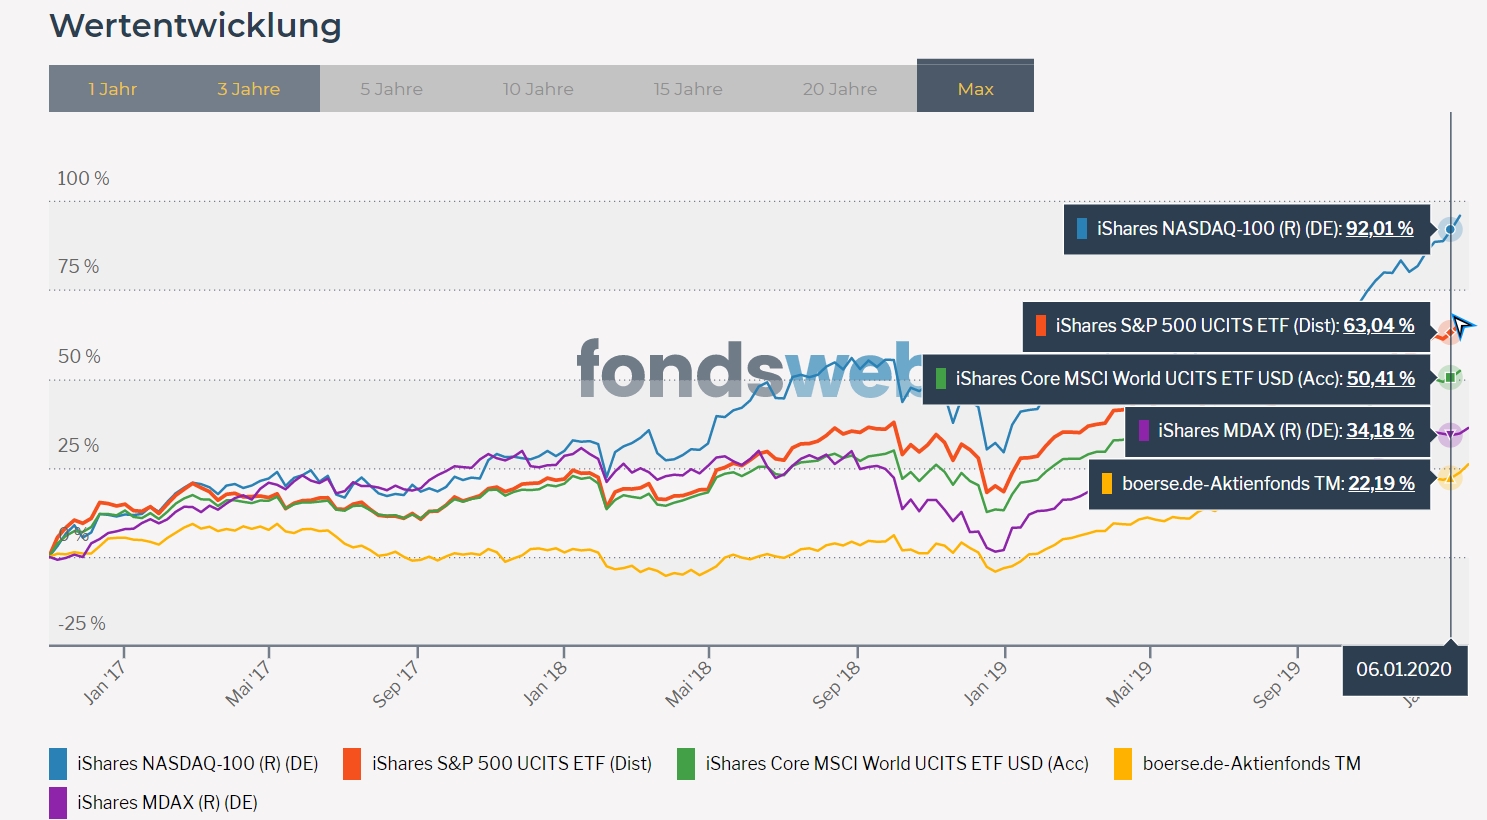Toggle iShares MDAX (R) (DE) legend entry
This screenshot has width=1487, height=820.
pos(154,803)
